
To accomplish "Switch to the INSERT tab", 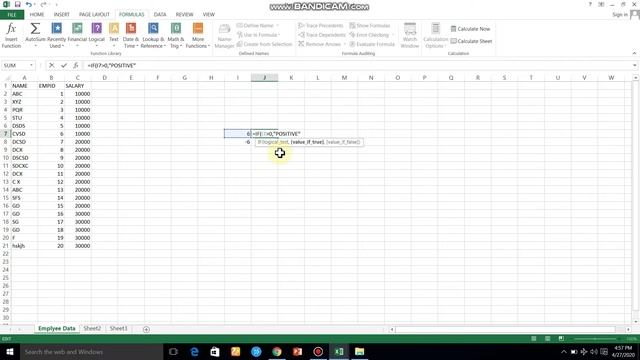I will click(62, 15).
